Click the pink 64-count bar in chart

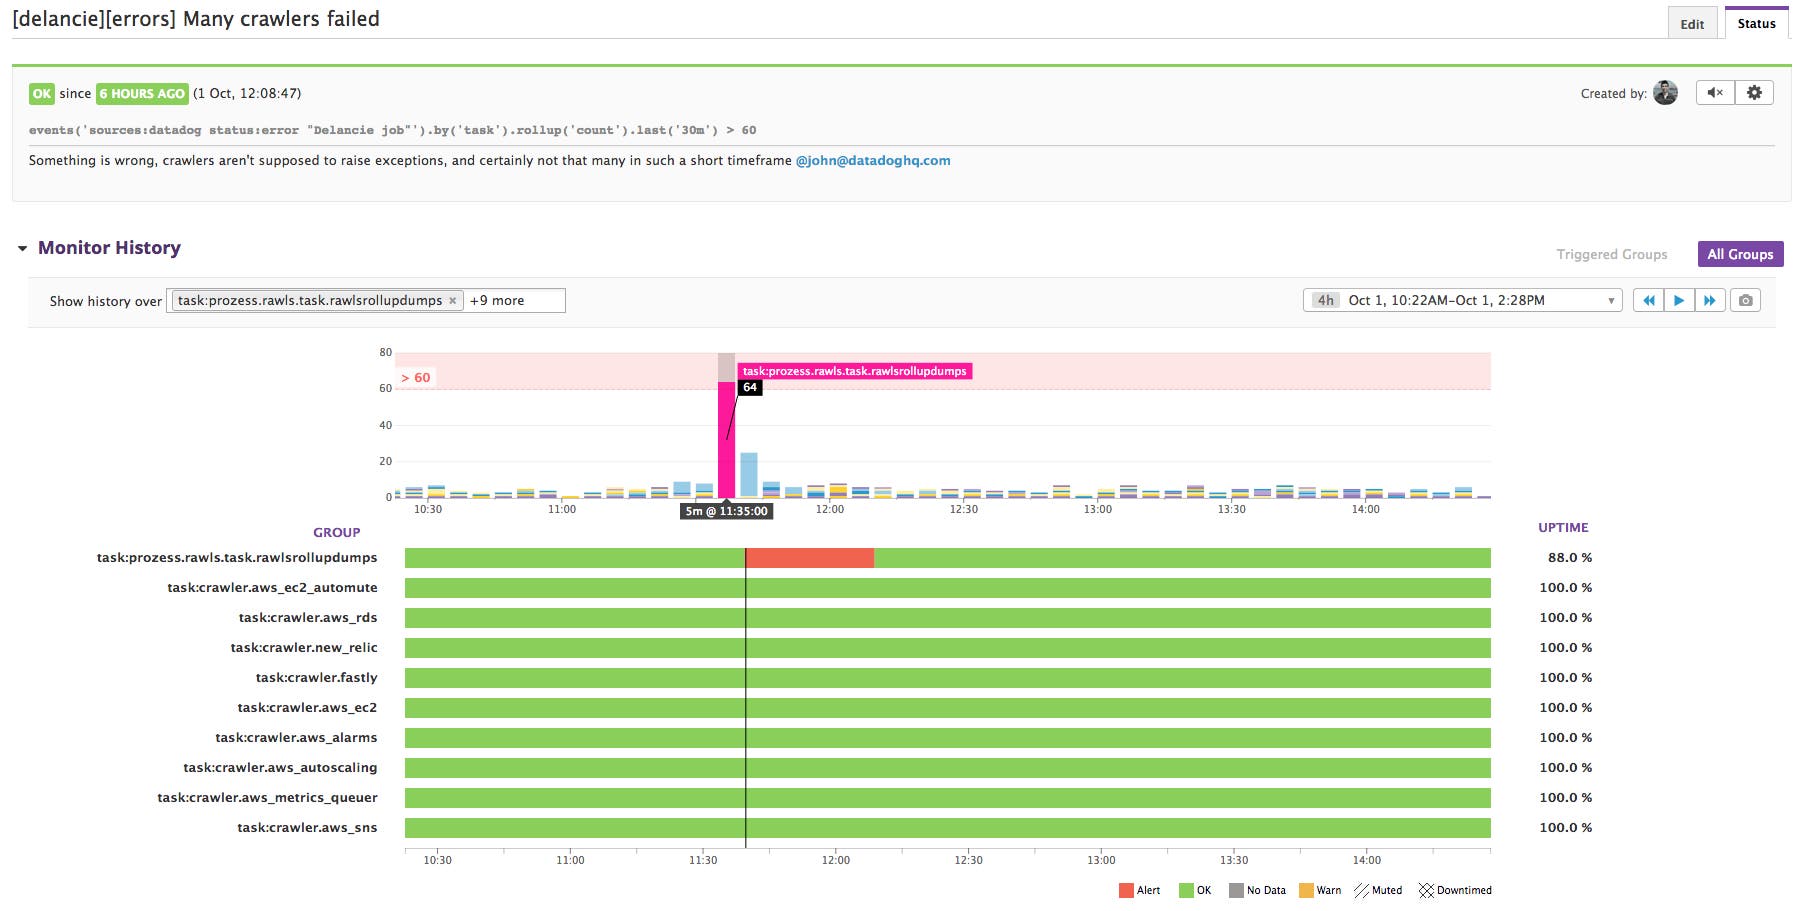click(726, 440)
